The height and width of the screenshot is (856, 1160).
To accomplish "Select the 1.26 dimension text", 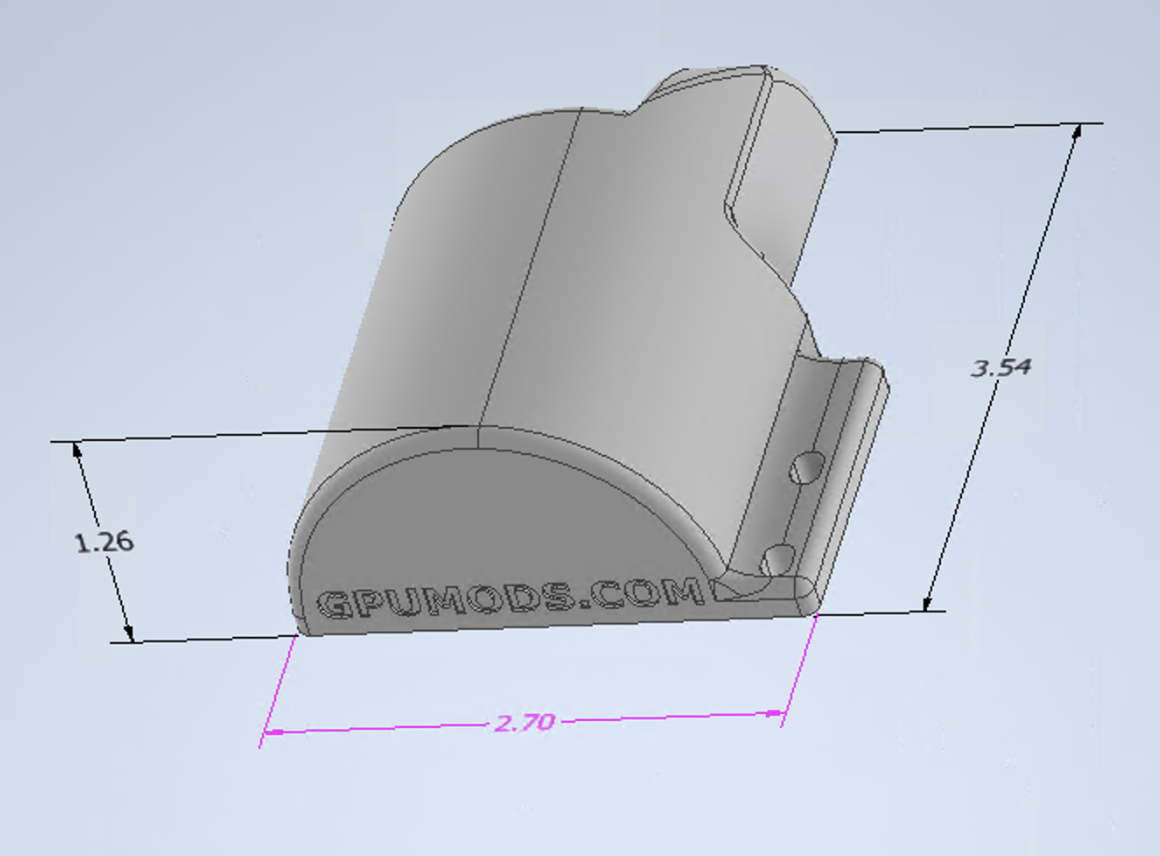I will point(105,542).
